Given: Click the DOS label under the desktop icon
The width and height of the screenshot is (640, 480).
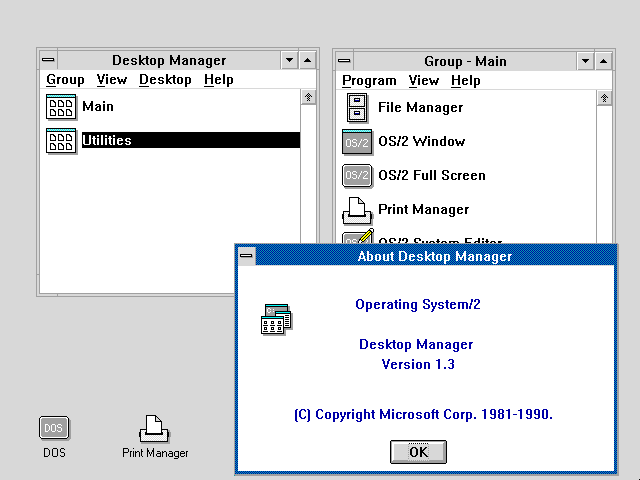Looking at the screenshot, I should point(54,453).
